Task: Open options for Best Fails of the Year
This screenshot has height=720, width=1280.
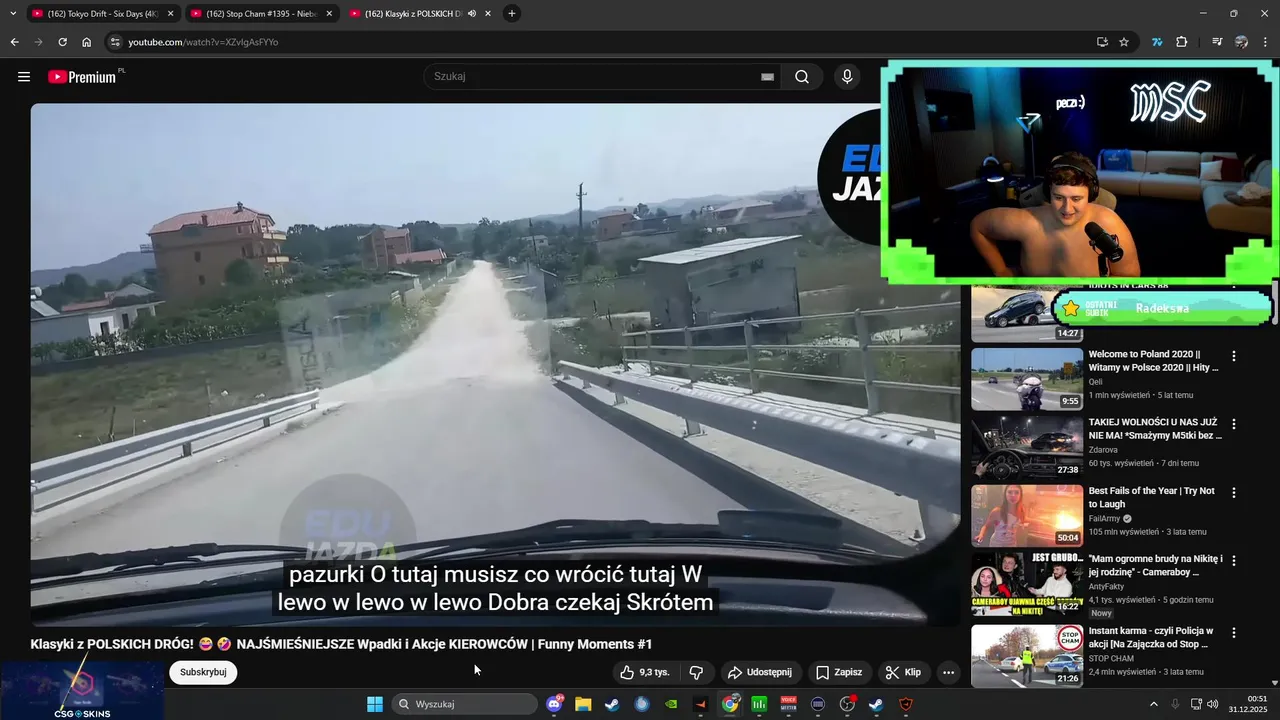Action: 1234,493
